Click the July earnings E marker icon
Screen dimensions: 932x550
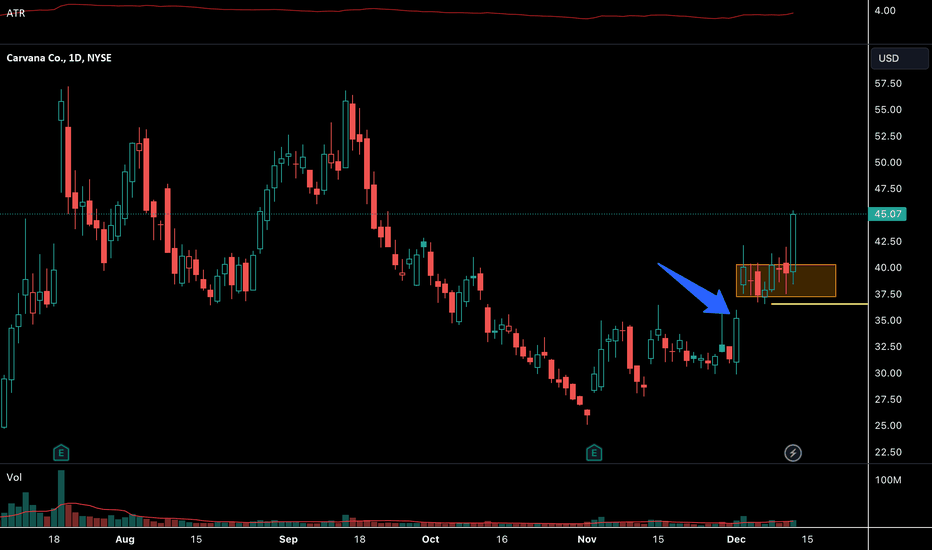click(61, 453)
